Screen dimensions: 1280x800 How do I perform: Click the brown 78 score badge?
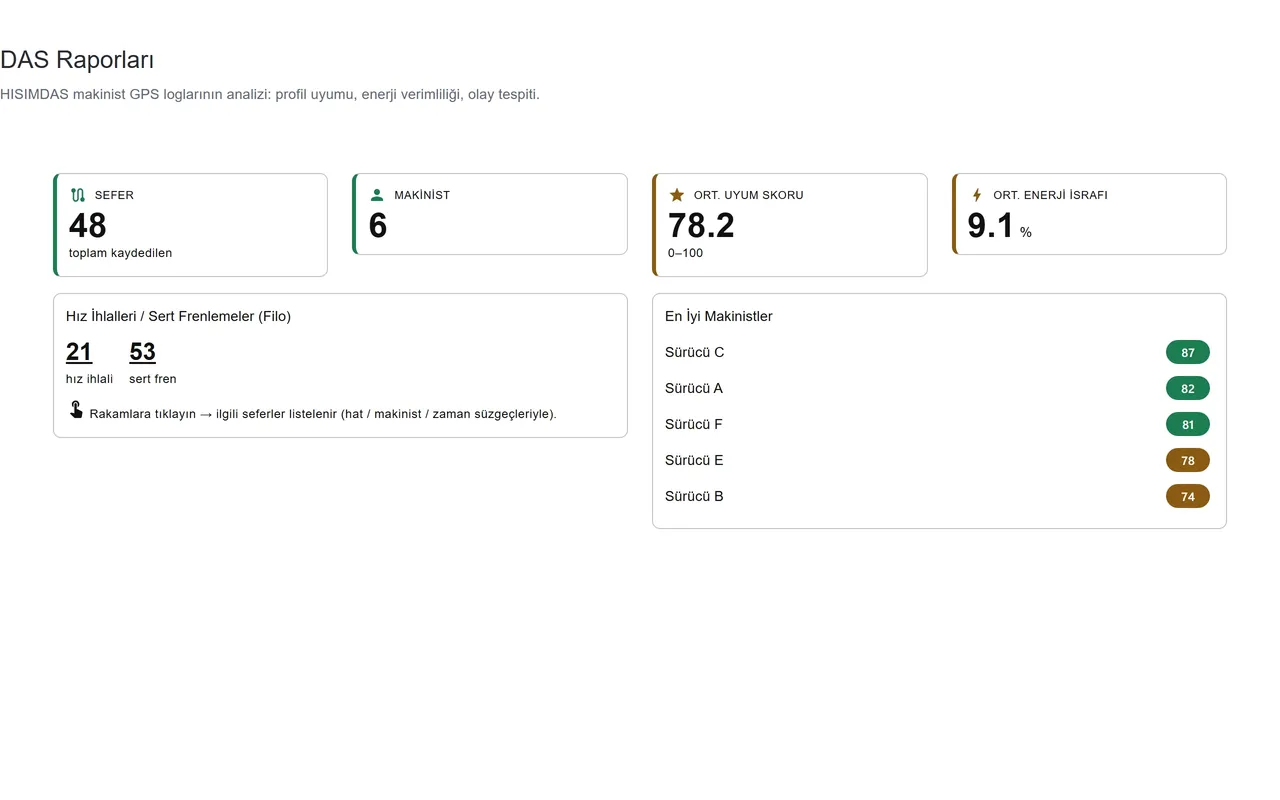coord(1188,460)
